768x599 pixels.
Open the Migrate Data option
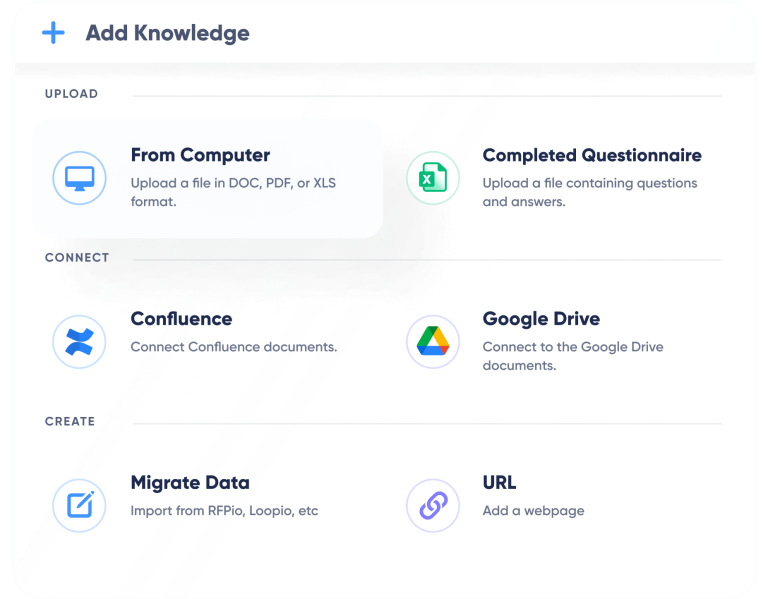(x=190, y=483)
